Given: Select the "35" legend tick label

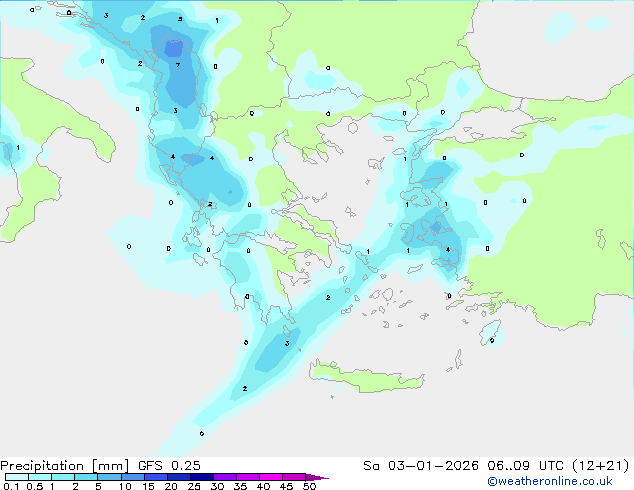Looking at the screenshot, I should pos(240,486).
